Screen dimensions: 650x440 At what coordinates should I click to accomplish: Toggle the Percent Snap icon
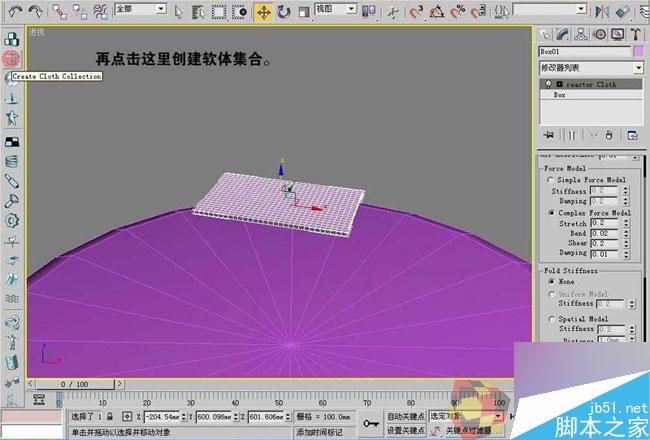click(x=458, y=12)
